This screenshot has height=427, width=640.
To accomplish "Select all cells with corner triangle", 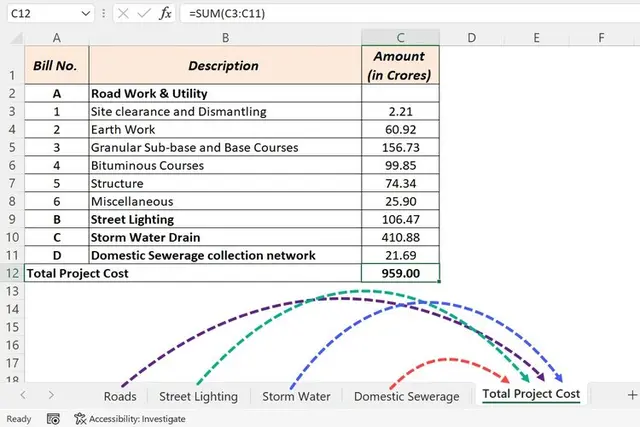I will point(16,38).
